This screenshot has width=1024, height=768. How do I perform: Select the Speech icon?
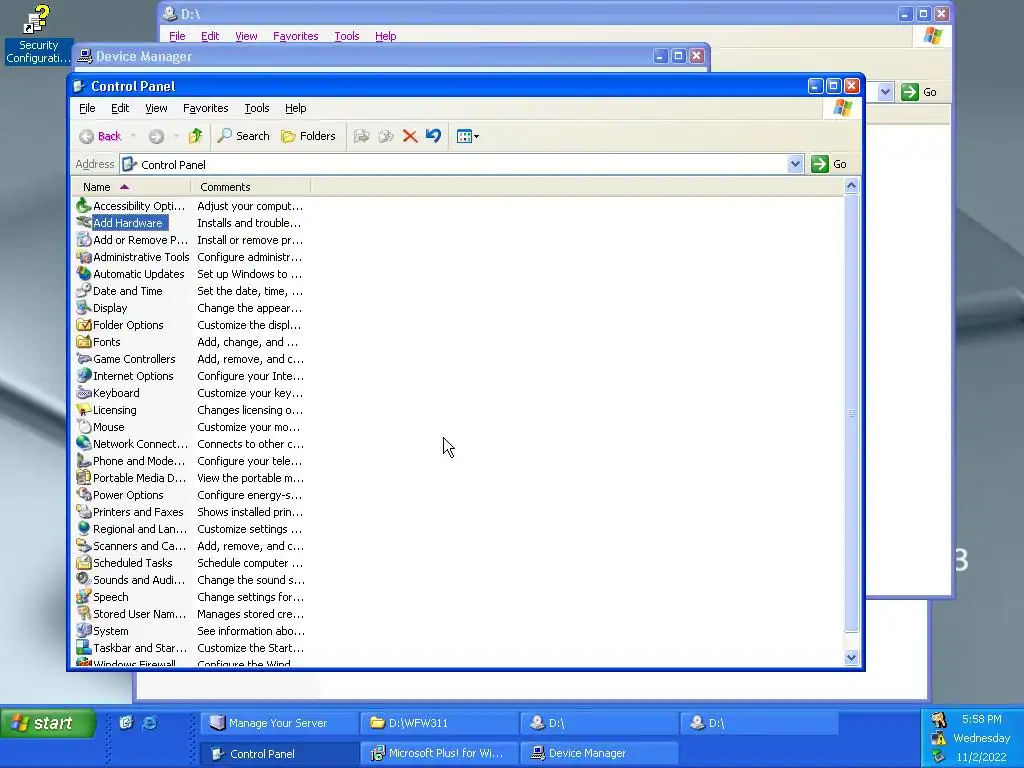click(x=84, y=596)
